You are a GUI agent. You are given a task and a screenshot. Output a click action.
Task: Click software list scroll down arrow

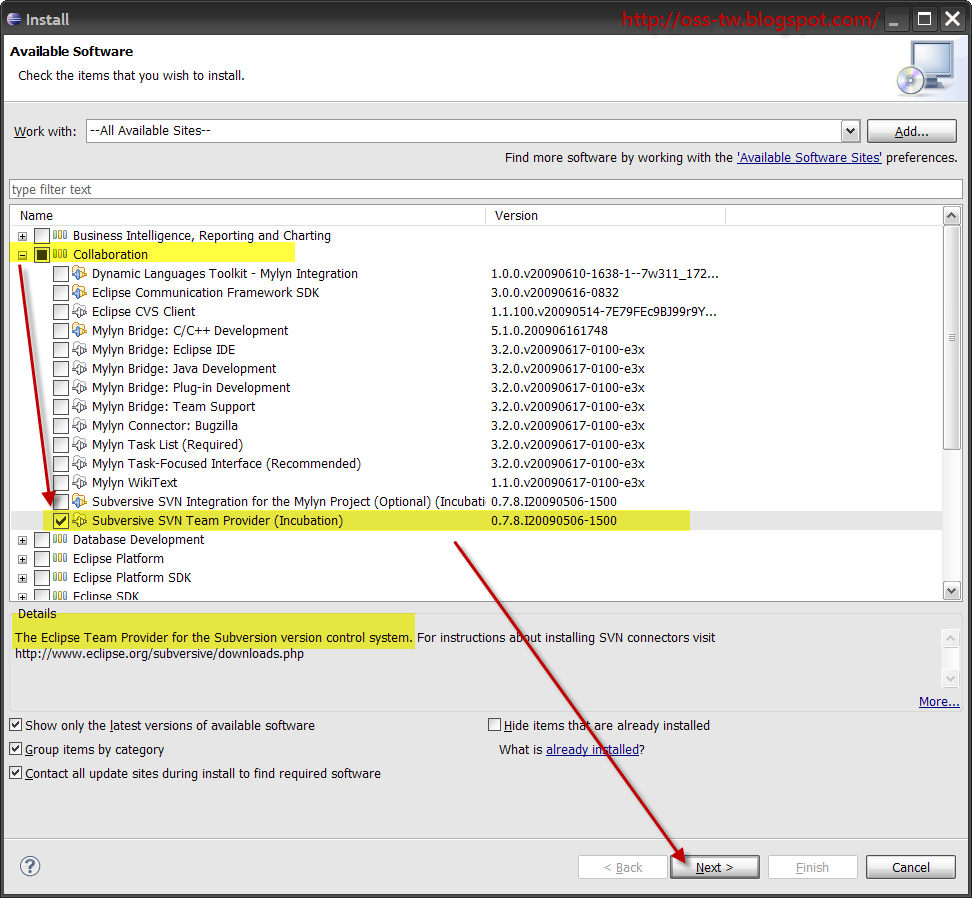click(x=952, y=590)
